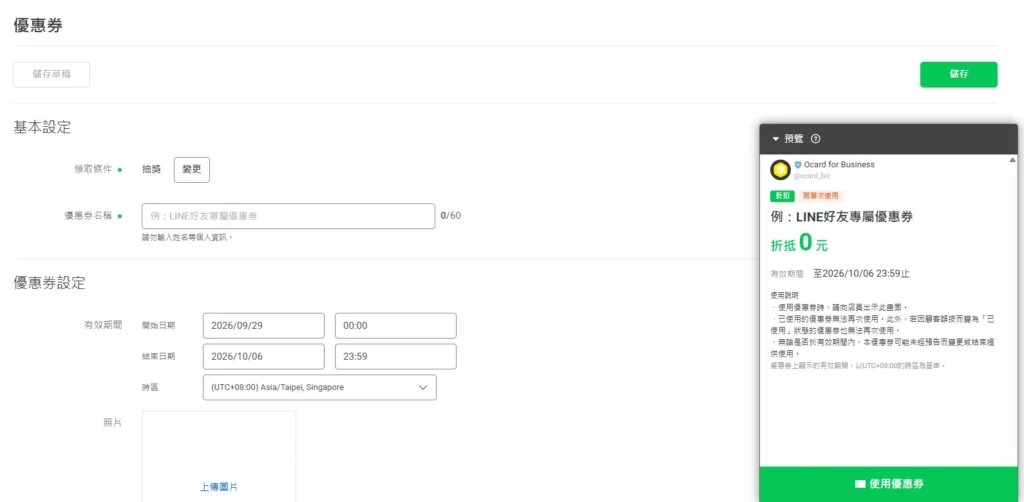Click the 儲存草稿 draft button
Screen dimensions: 1024x502
tap(52, 74)
